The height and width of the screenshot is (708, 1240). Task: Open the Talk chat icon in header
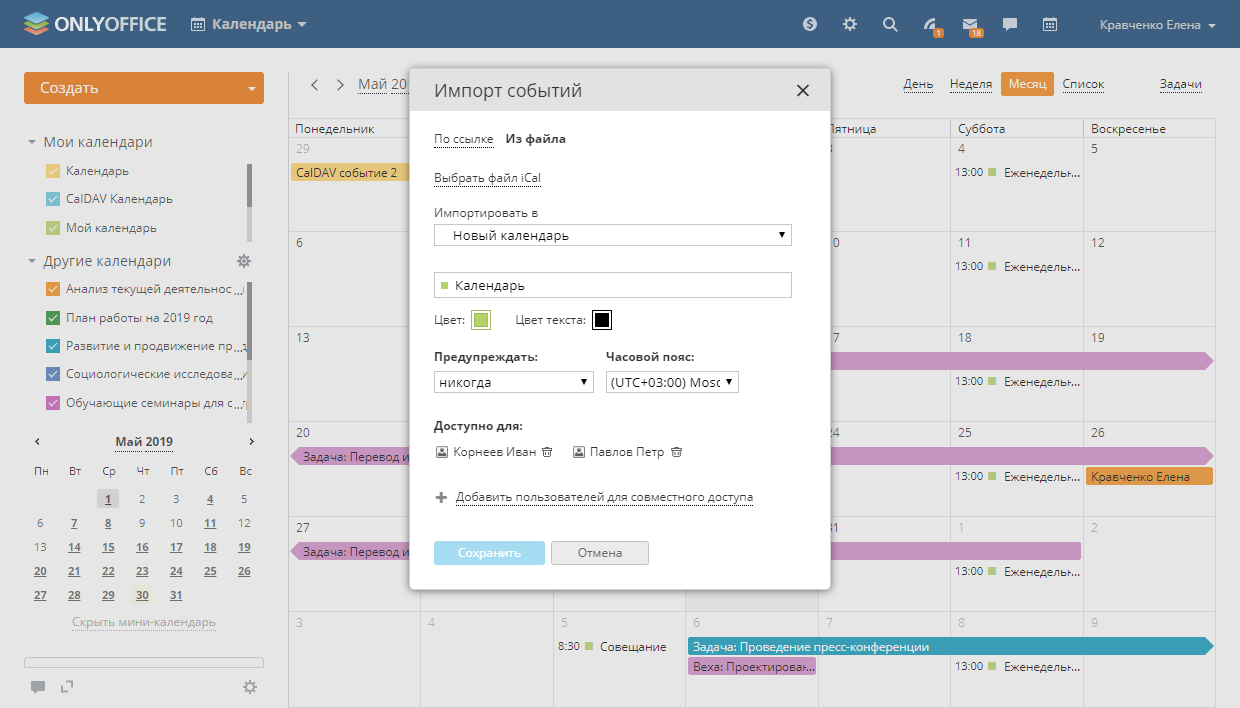click(x=1010, y=24)
